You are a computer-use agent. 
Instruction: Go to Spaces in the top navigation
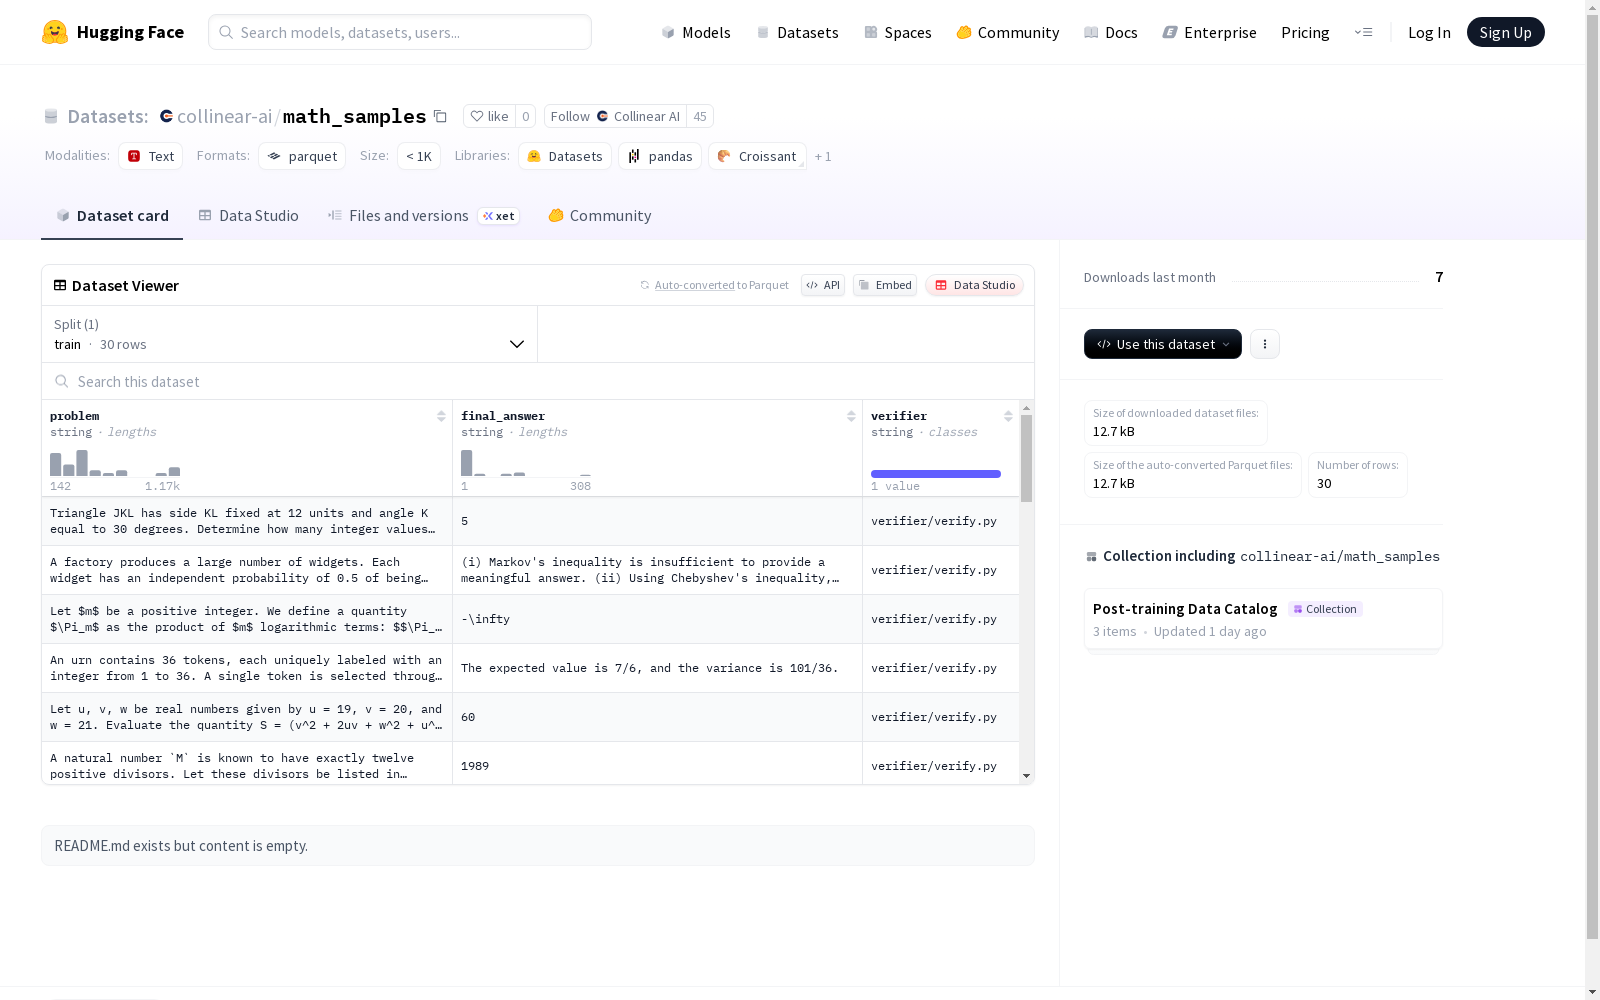point(898,32)
